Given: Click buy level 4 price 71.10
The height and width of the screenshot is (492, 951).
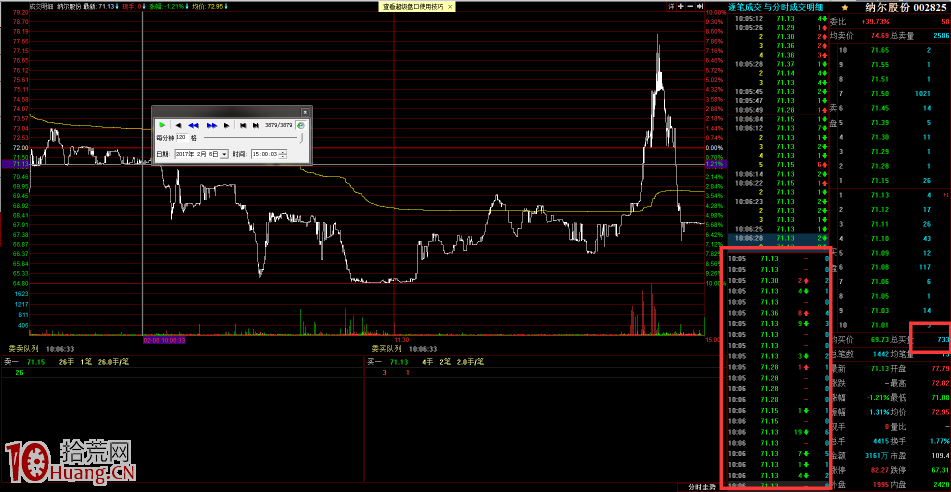Looking at the screenshot, I should tap(879, 238).
